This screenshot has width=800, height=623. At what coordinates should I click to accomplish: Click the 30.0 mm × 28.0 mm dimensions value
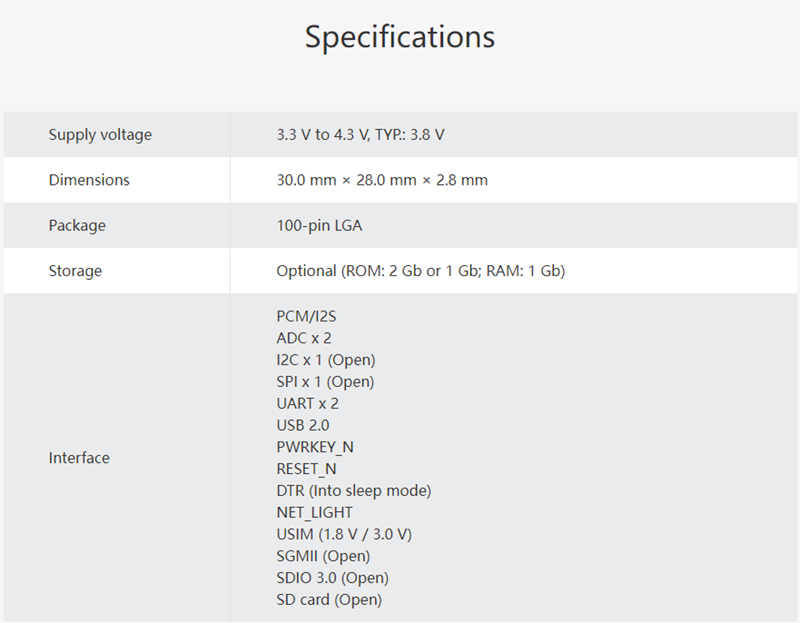click(382, 180)
